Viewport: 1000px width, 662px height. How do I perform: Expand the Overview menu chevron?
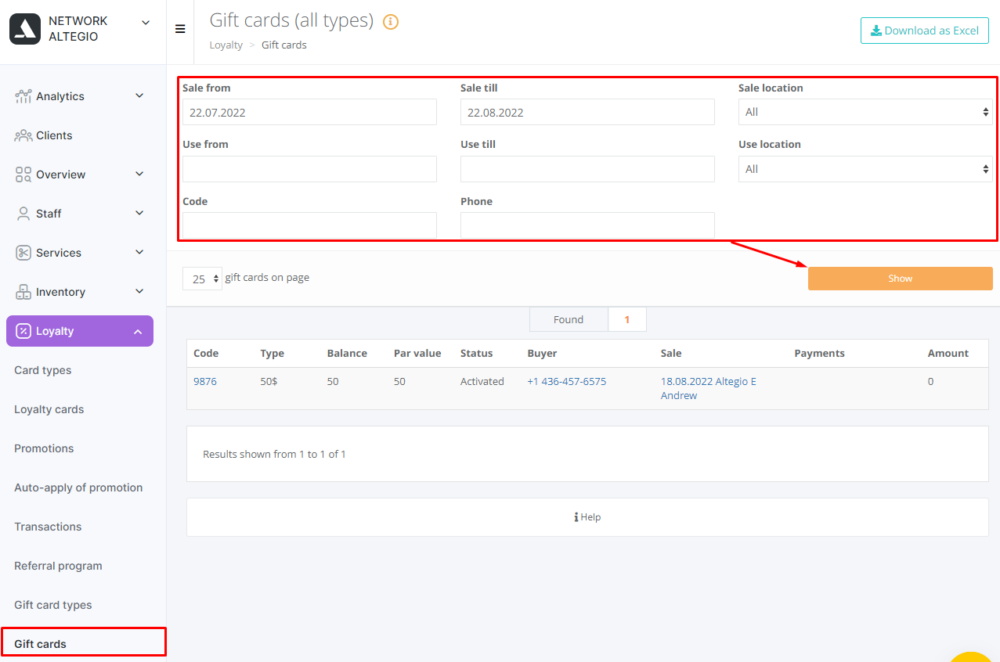(139, 174)
